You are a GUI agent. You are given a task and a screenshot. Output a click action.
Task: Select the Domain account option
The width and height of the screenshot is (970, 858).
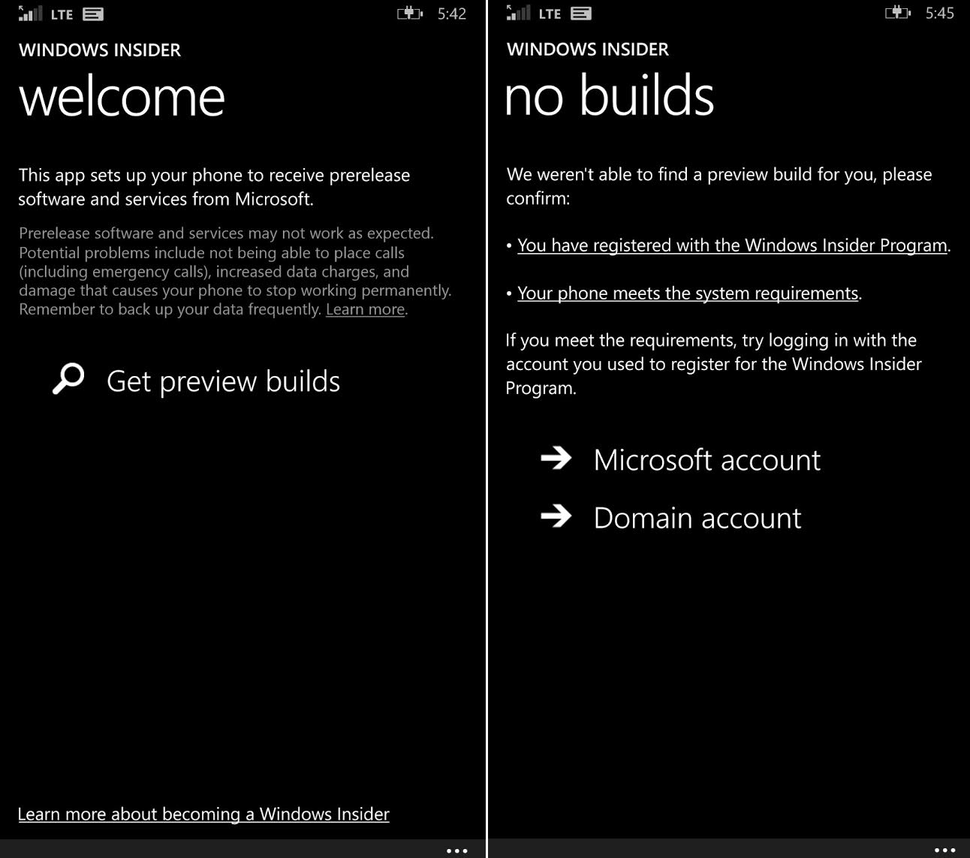[x=697, y=518]
